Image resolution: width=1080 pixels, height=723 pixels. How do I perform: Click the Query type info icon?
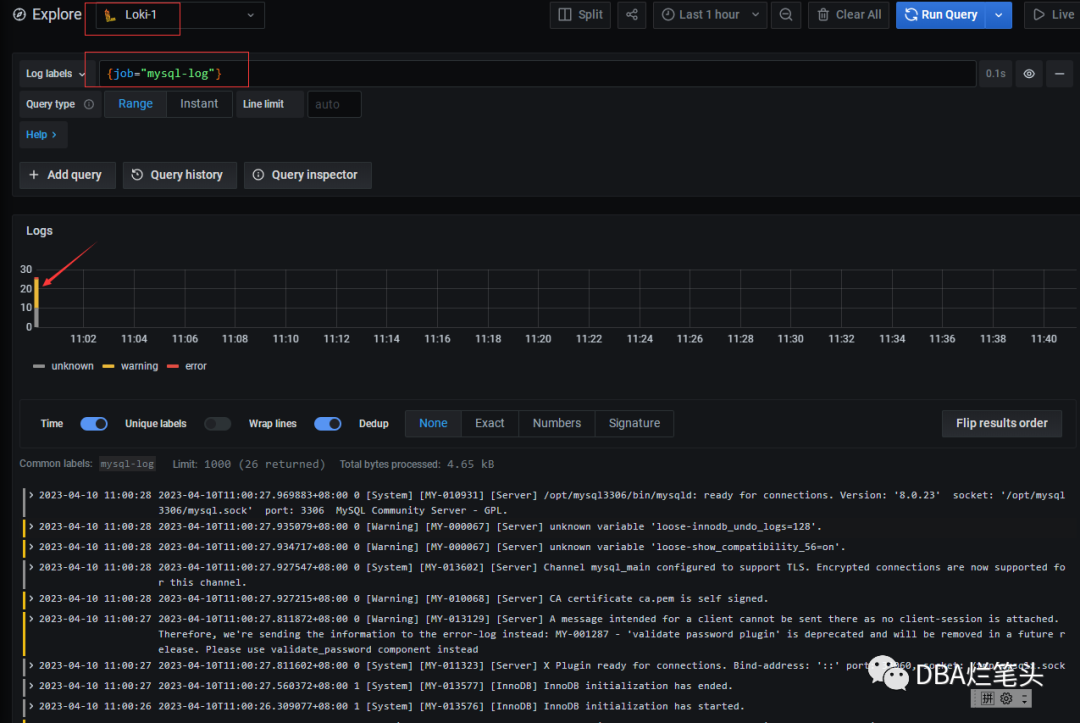click(89, 104)
